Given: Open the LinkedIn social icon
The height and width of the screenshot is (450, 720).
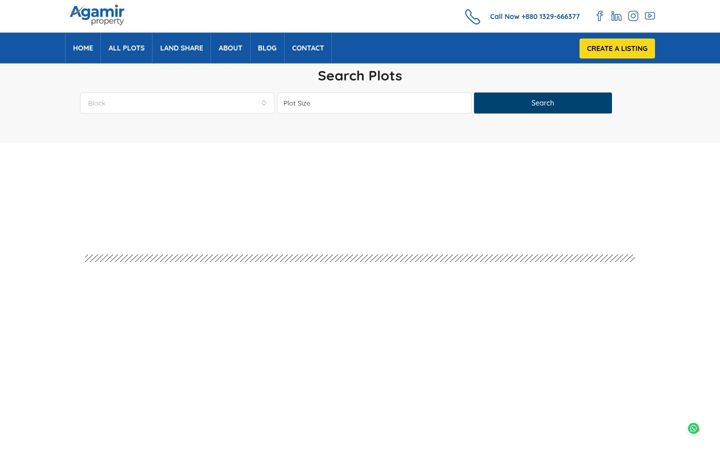Looking at the screenshot, I should click(x=616, y=16).
